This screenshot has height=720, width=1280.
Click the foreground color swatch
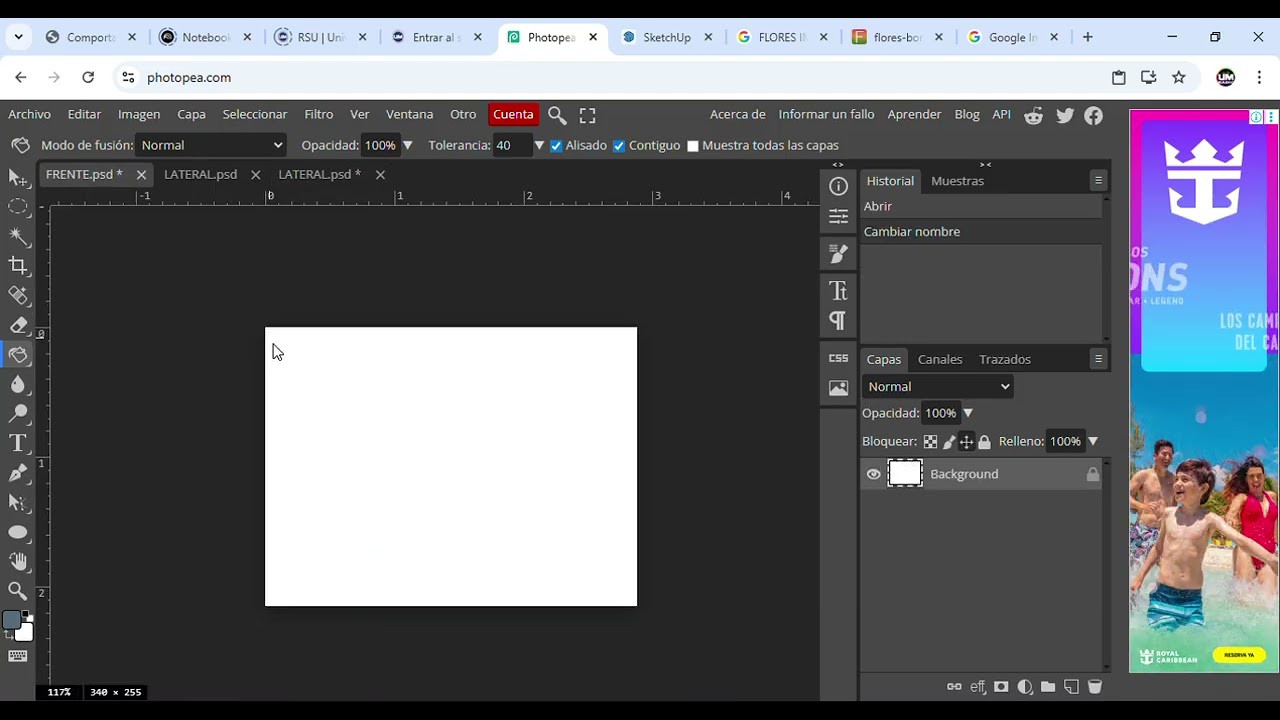[x=11, y=621]
